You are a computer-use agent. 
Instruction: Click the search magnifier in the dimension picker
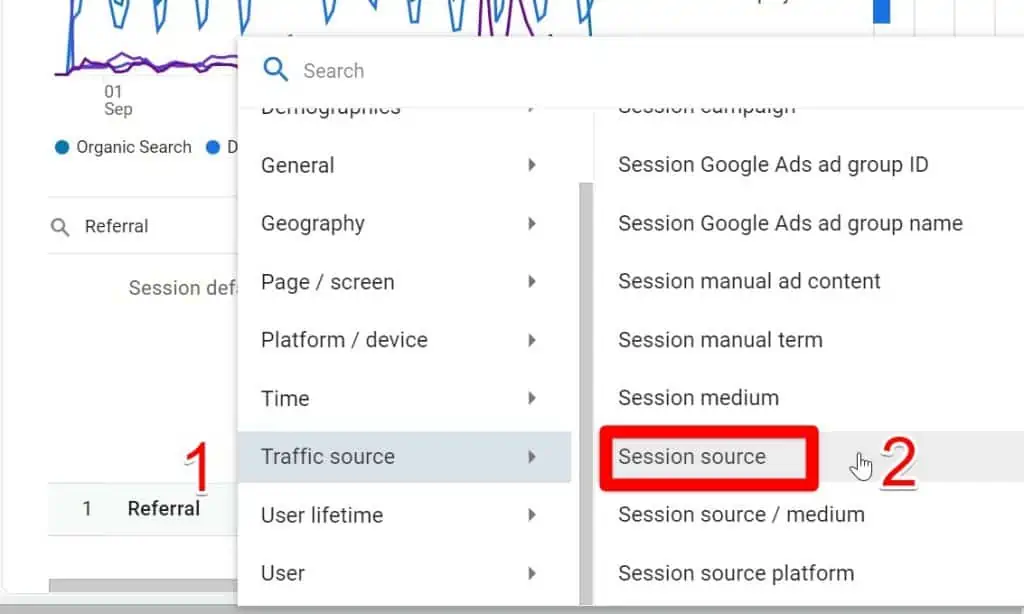coord(275,70)
